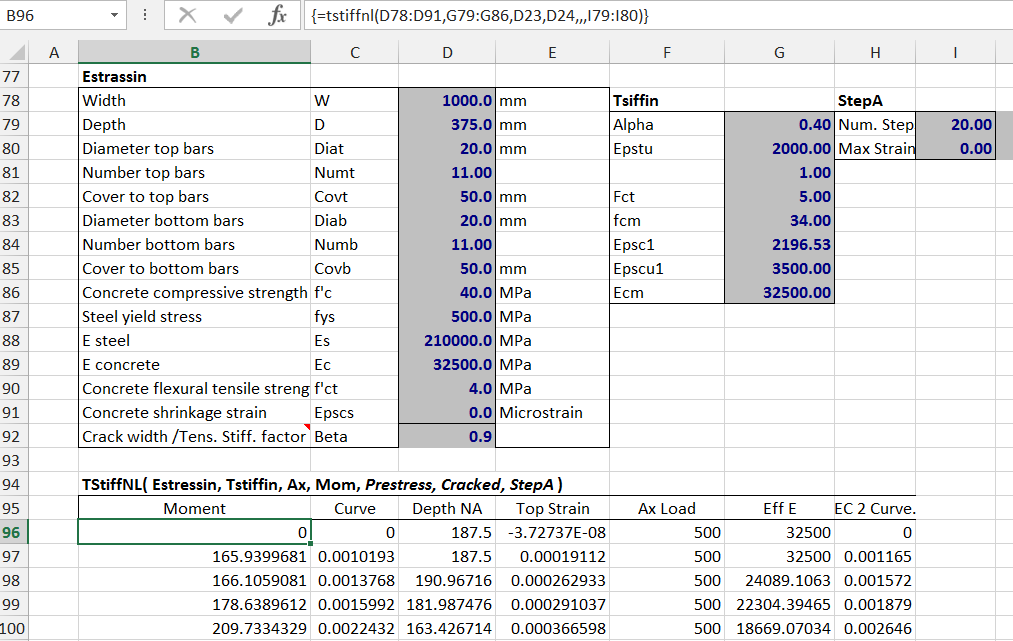Click the Enter checkmark in formula bar
Screen dimensions: 1013x641
click(234, 16)
